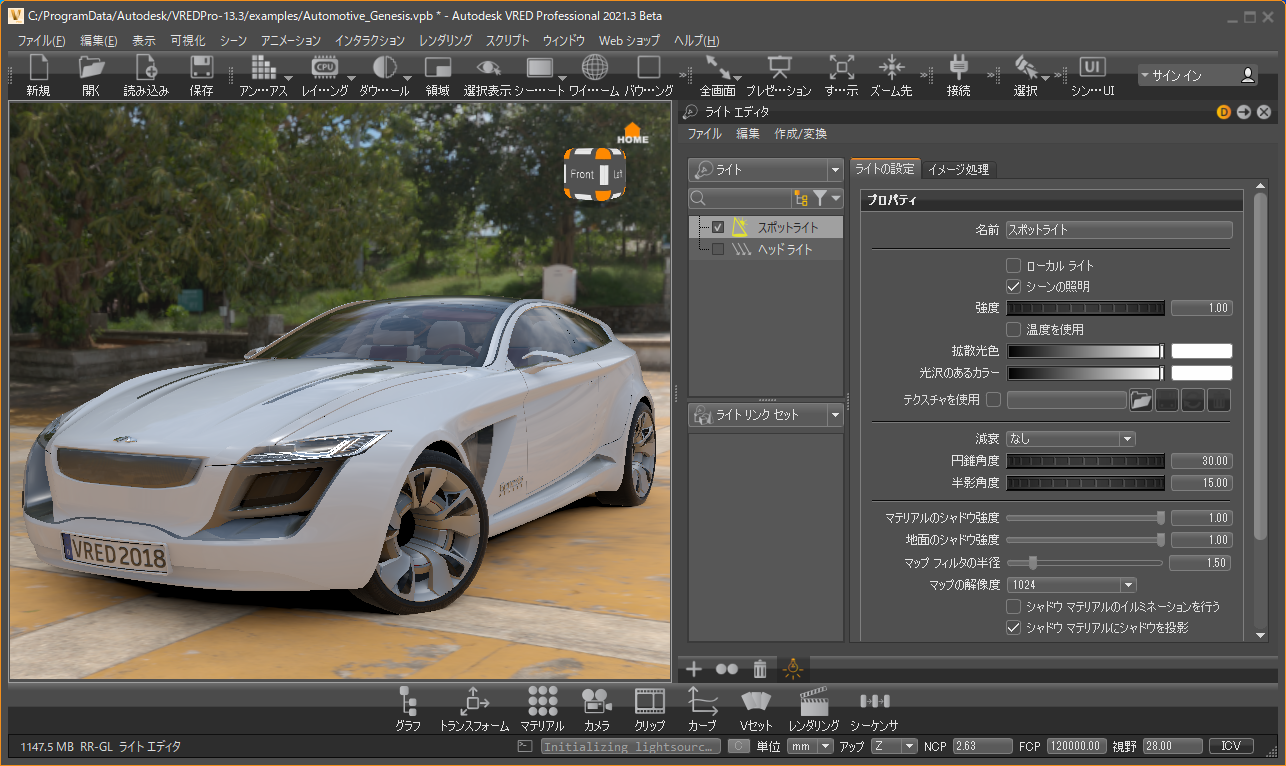Open the カメラ editor in bottom bar
This screenshot has width=1286, height=766.
coord(597,707)
